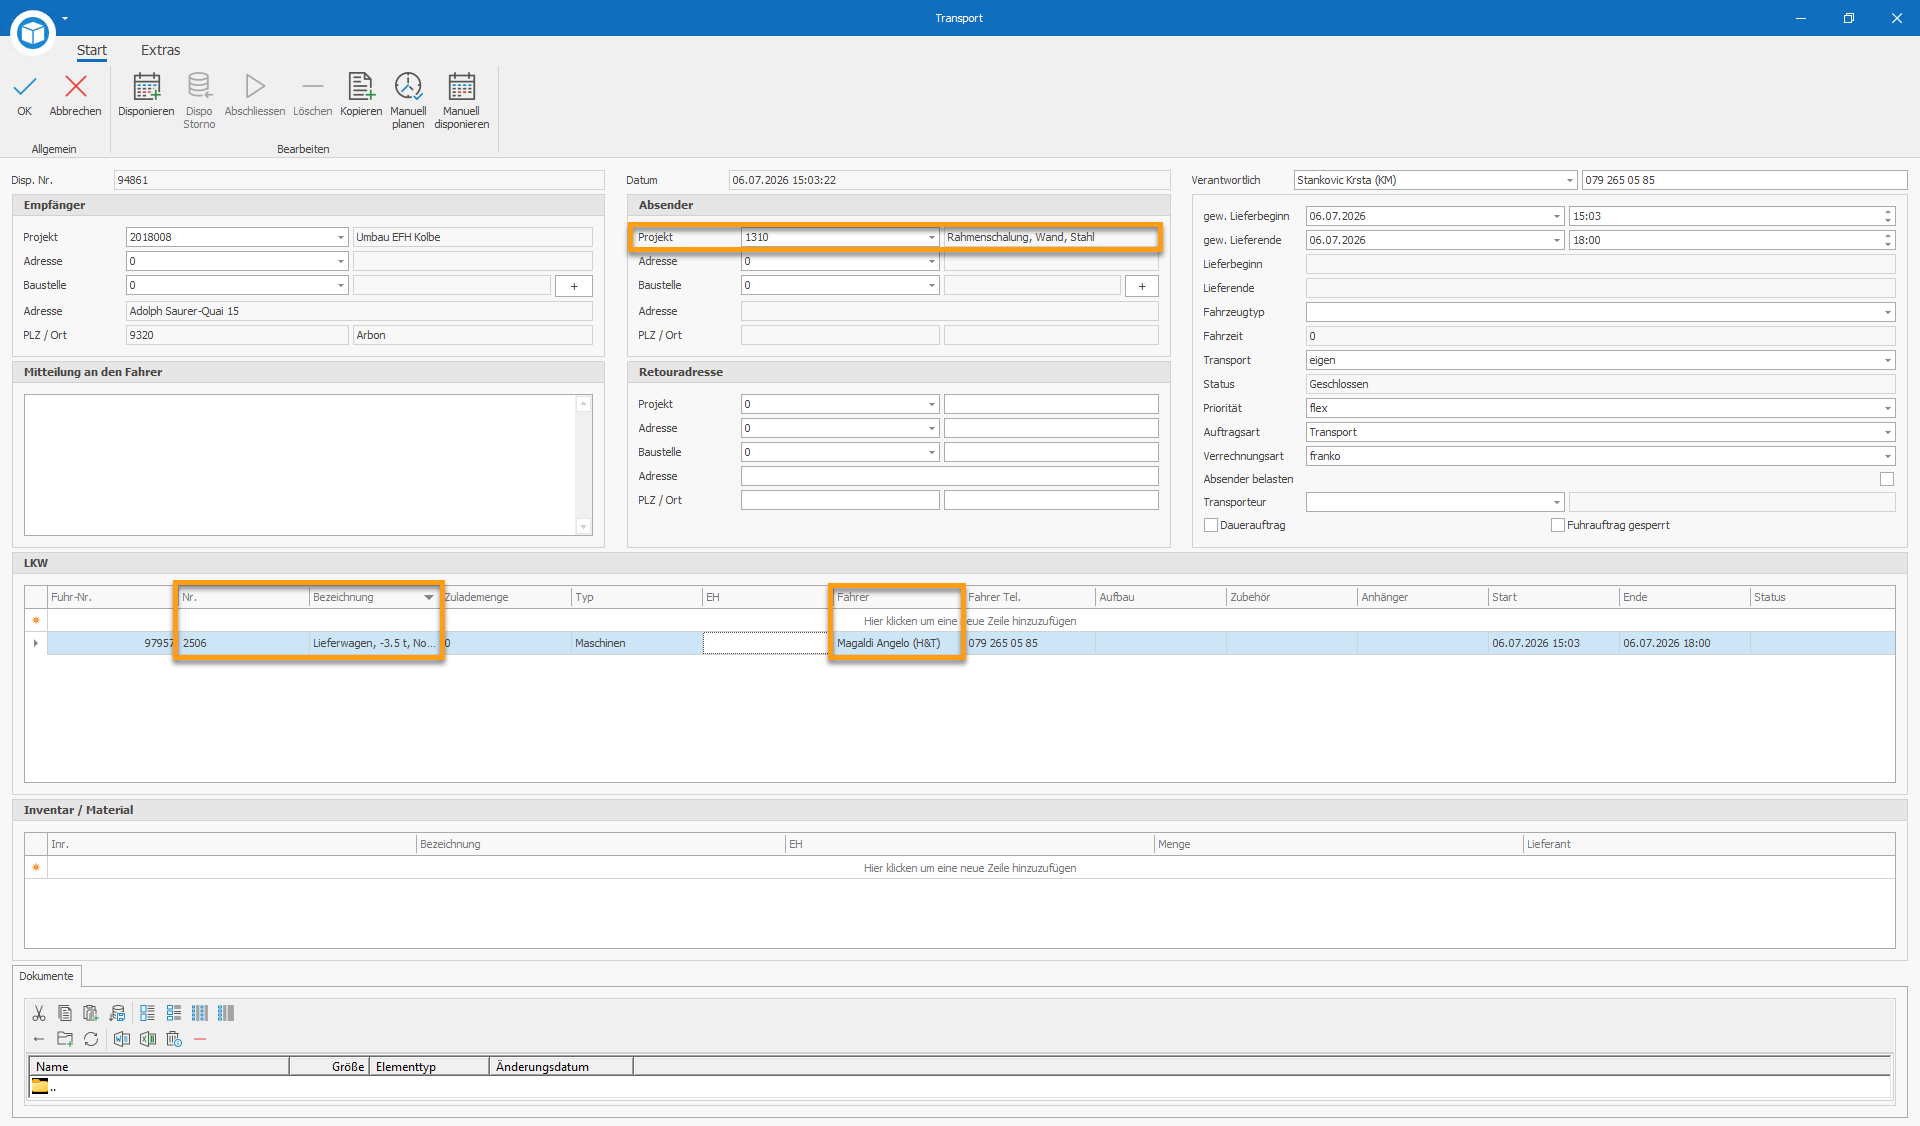Click the Excel document icon in Dokumente
This screenshot has height=1126, width=1920.
148,1039
